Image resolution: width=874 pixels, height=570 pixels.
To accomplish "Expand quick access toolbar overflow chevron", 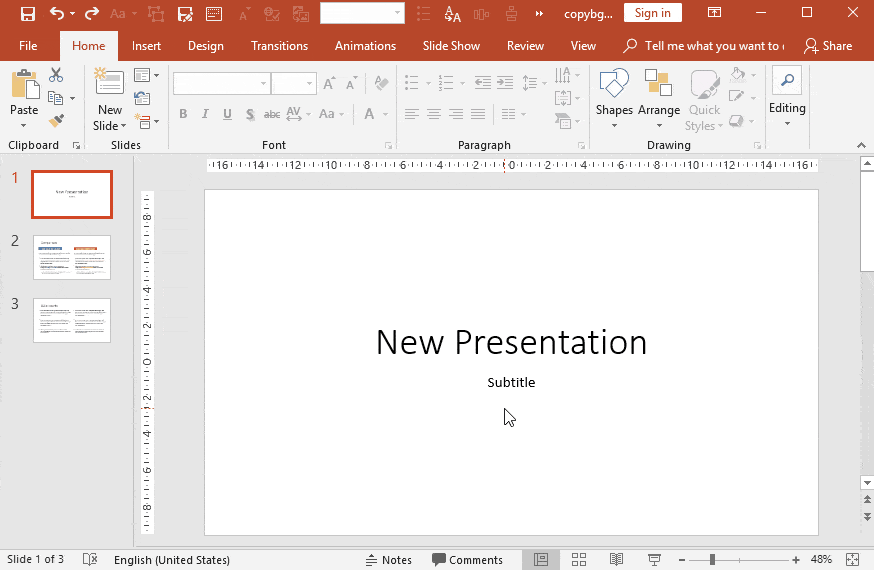I will click(x=539, y=13).
